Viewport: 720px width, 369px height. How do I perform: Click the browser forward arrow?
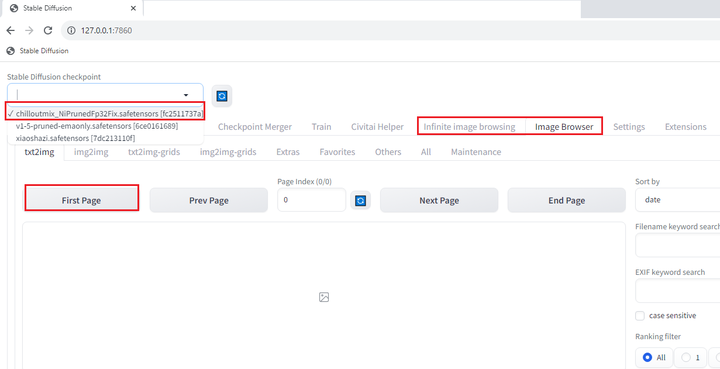tap(29, 30)
